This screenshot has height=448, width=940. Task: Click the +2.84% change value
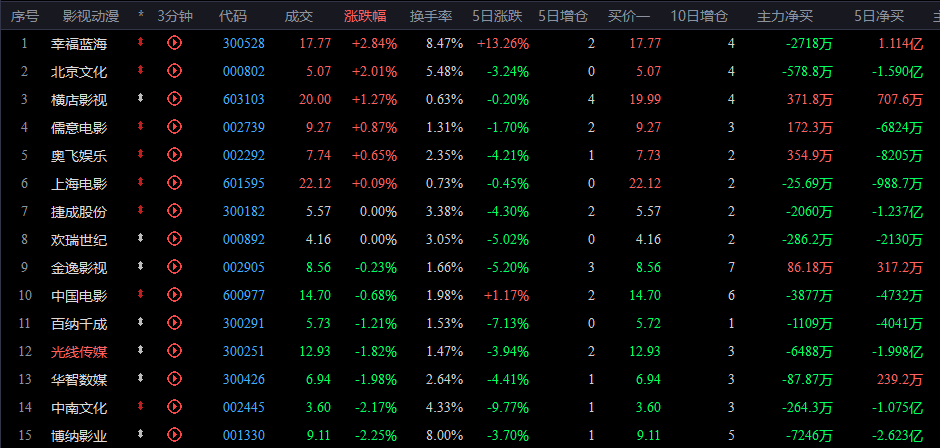tap(374, 43)
